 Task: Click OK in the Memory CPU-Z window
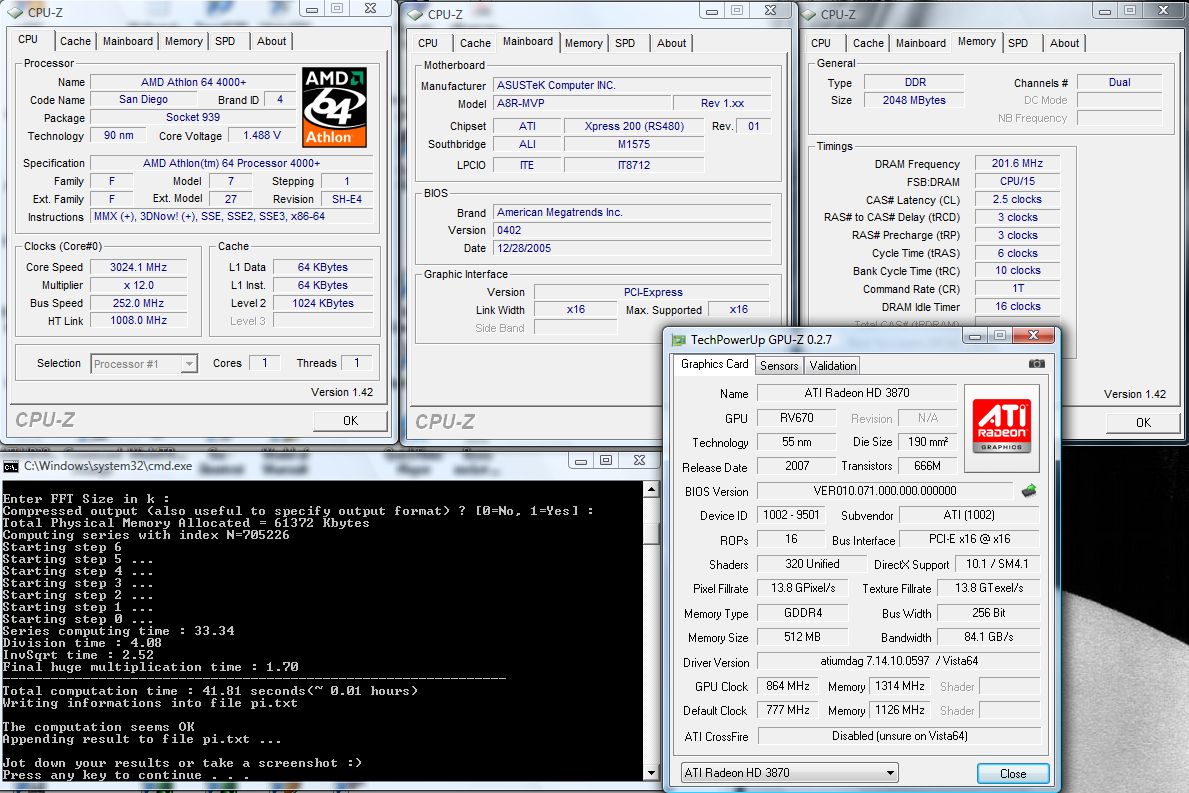point(1143,423)
